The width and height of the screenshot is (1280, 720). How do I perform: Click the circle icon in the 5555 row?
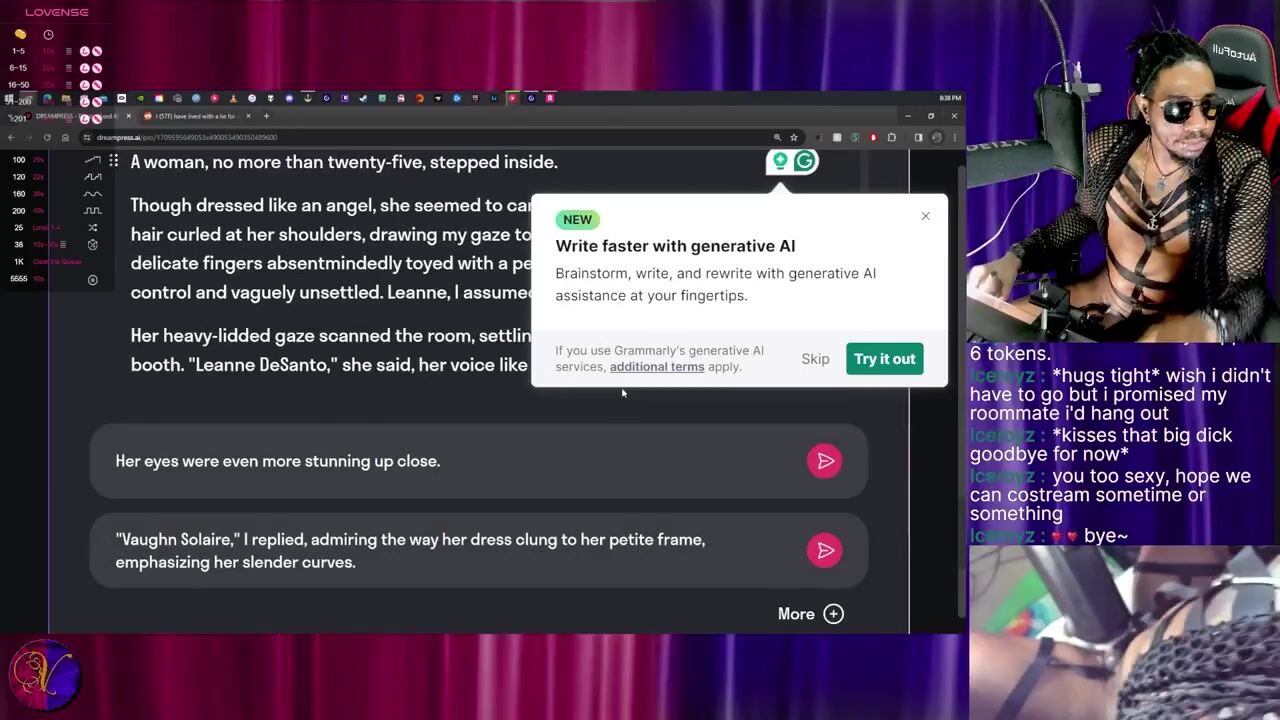click(93, 280)
